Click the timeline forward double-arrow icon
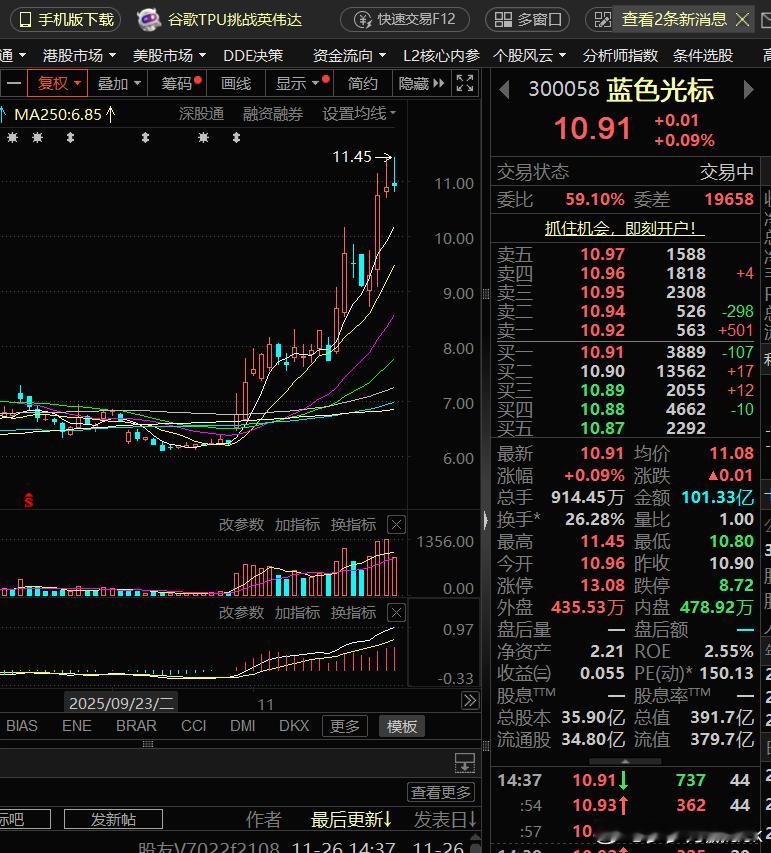Image resolution: width=771 pixels, height=853 pixels. (470, 700)
